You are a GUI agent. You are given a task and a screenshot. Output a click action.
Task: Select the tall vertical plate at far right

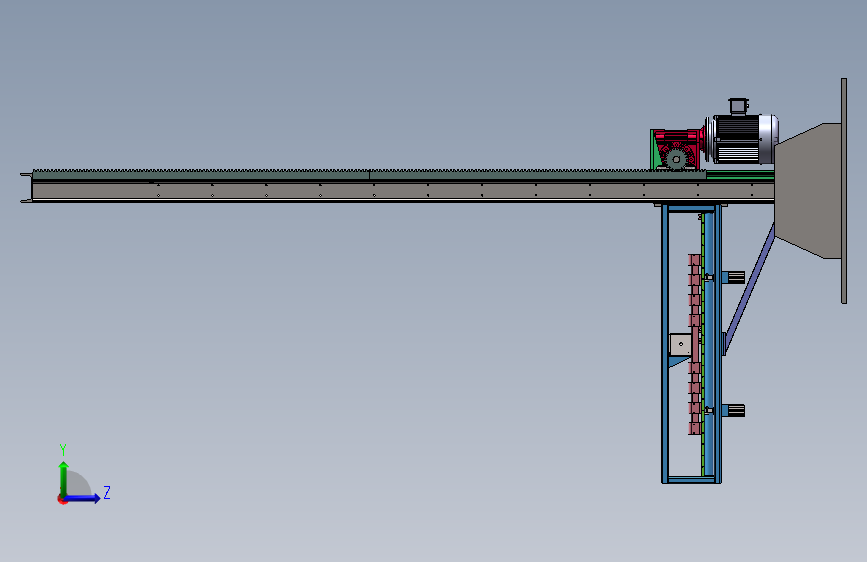click(844, 191)
